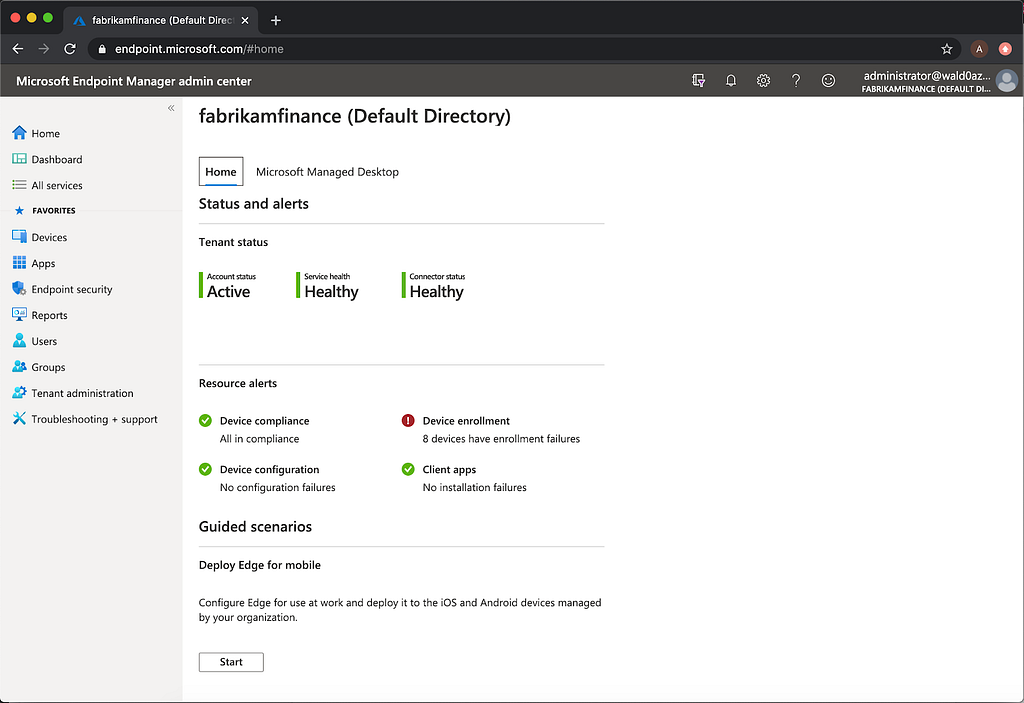
Task: Go back in browser history
Action: click(x=18, y=49)
